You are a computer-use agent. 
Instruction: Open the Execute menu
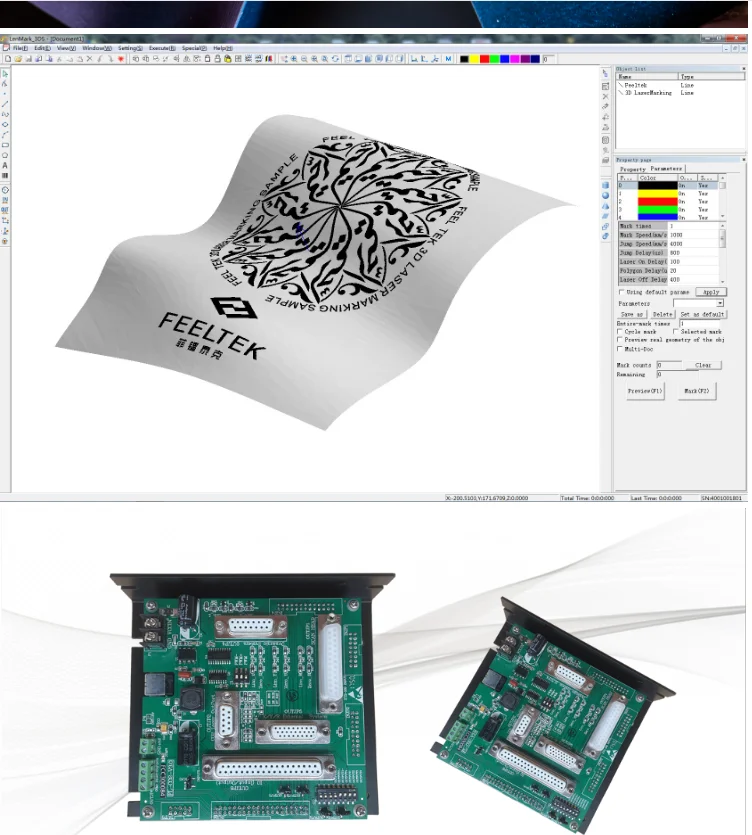[x=162, y=48]
